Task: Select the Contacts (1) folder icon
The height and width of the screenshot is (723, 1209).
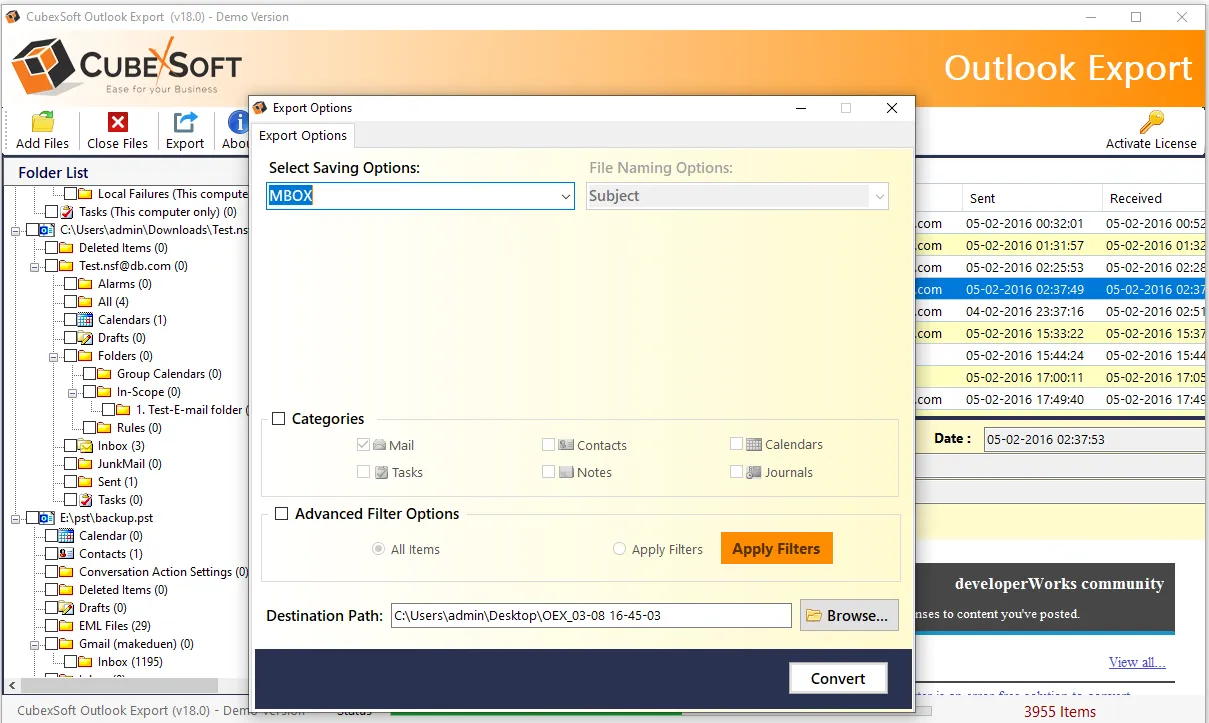Action: point(66,554)
